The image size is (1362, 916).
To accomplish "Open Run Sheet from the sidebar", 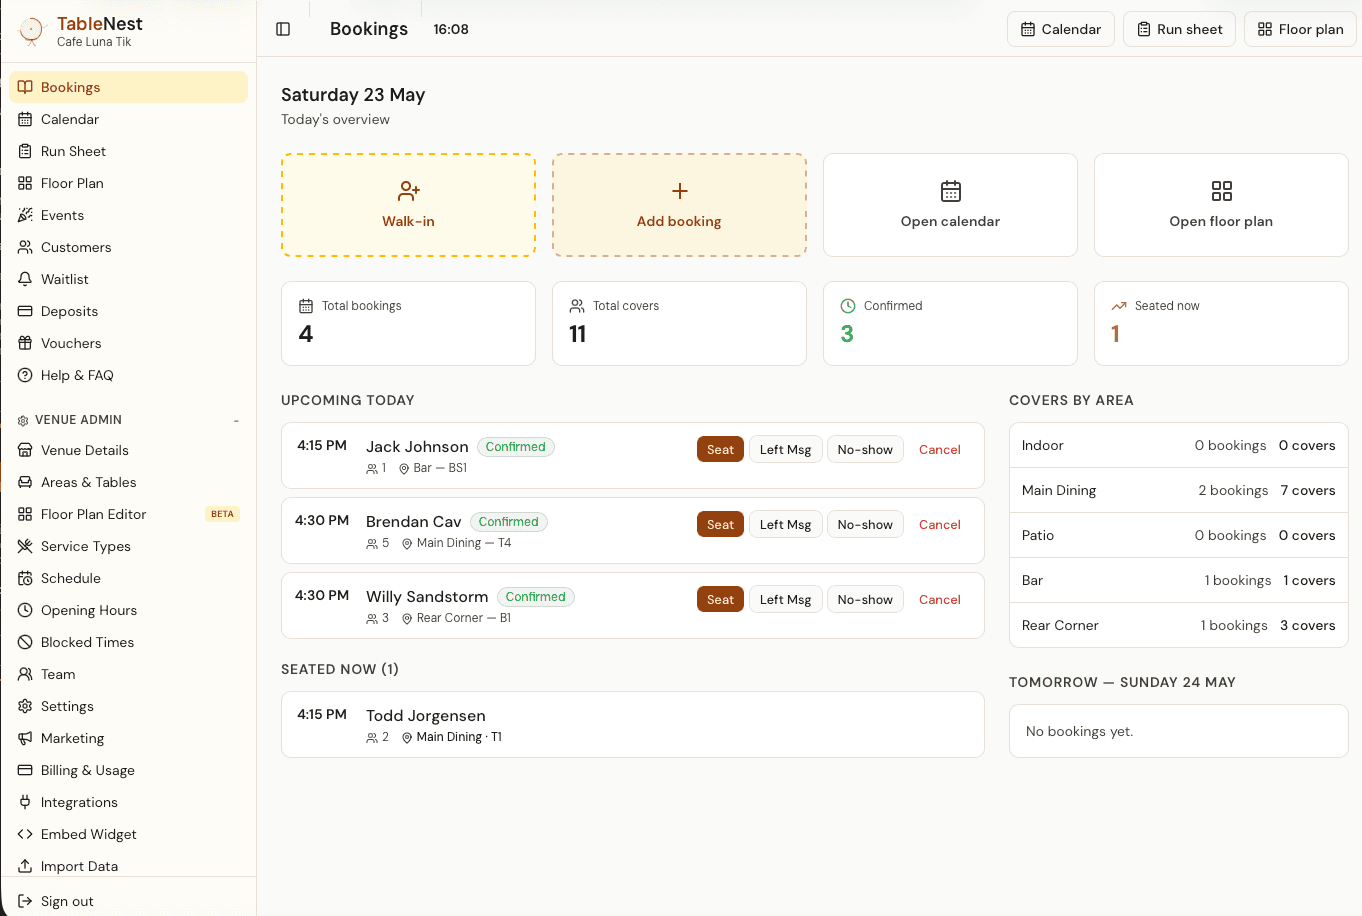I will 128,151.
